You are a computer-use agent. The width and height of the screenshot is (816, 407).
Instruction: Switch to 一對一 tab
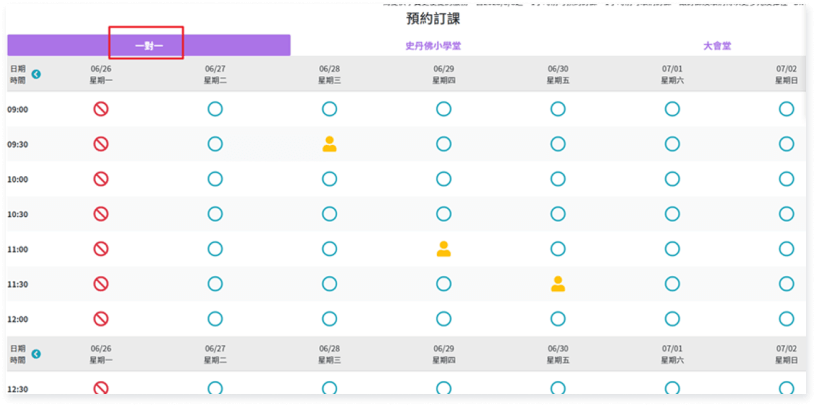(148, 46)
